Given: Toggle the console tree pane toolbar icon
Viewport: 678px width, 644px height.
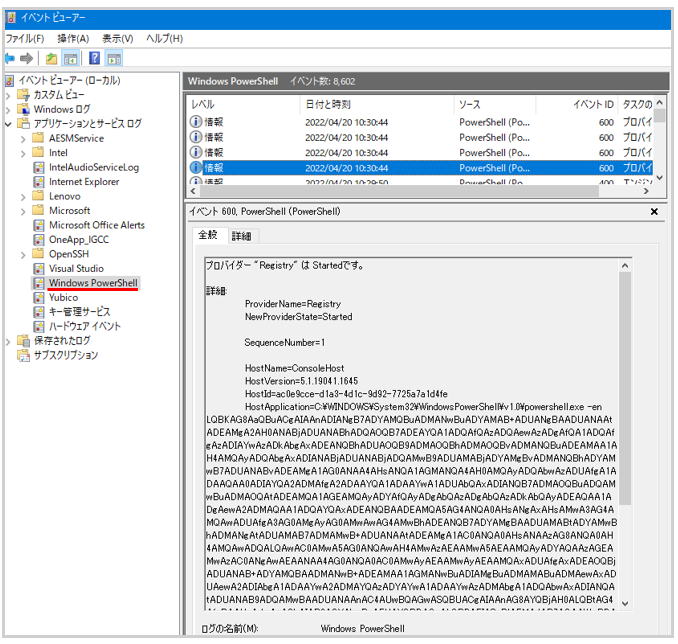Looking at the screenshot, I should (70, 58).
